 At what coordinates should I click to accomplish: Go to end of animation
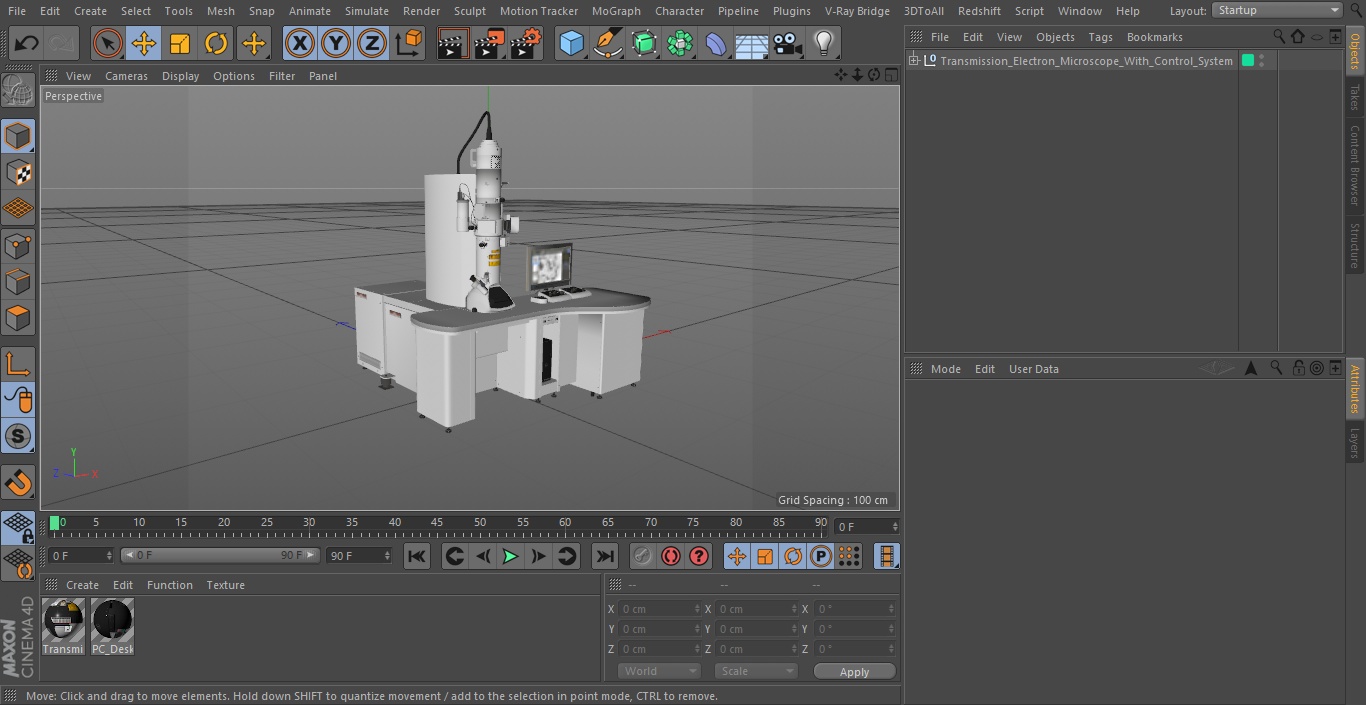pyautogui.click(x=605, y=556)
